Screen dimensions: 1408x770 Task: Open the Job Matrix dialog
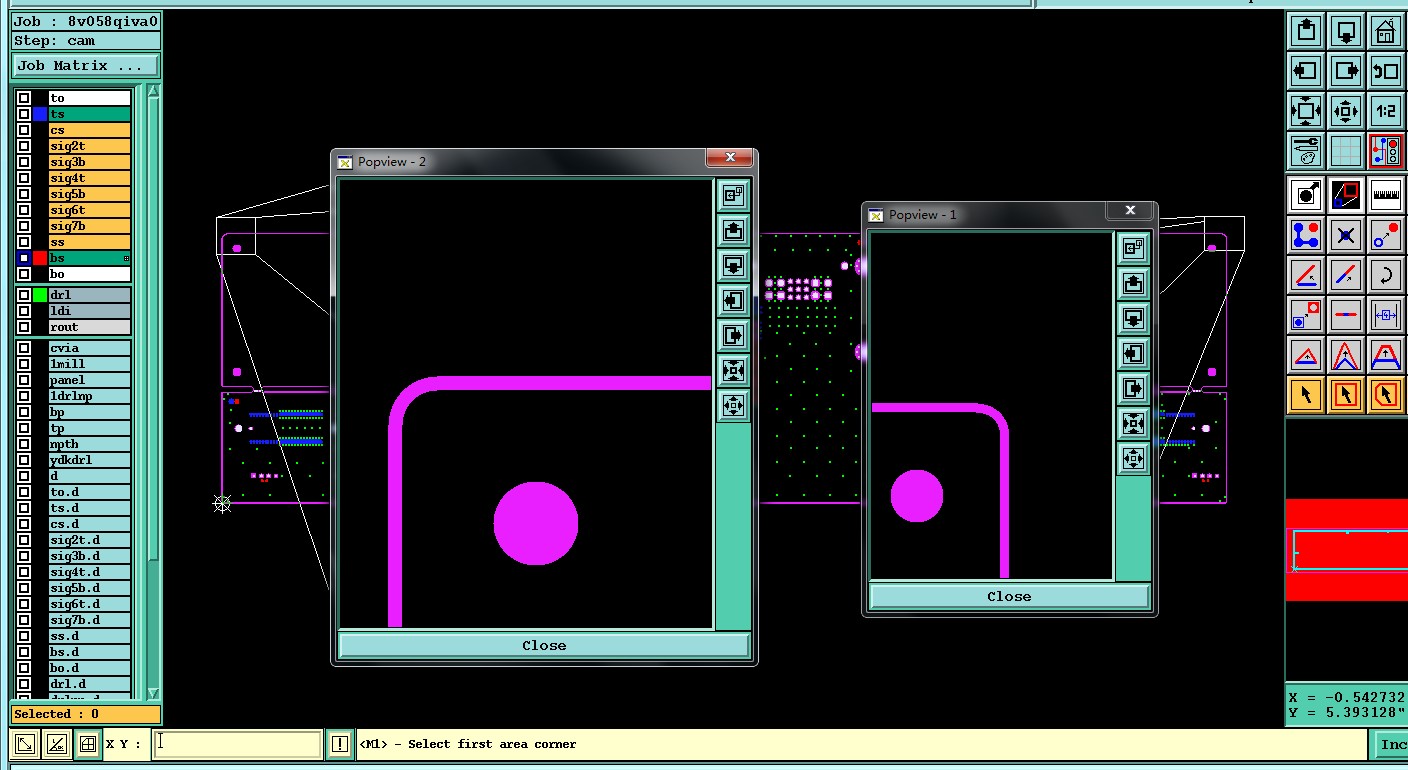pos(86,66)
